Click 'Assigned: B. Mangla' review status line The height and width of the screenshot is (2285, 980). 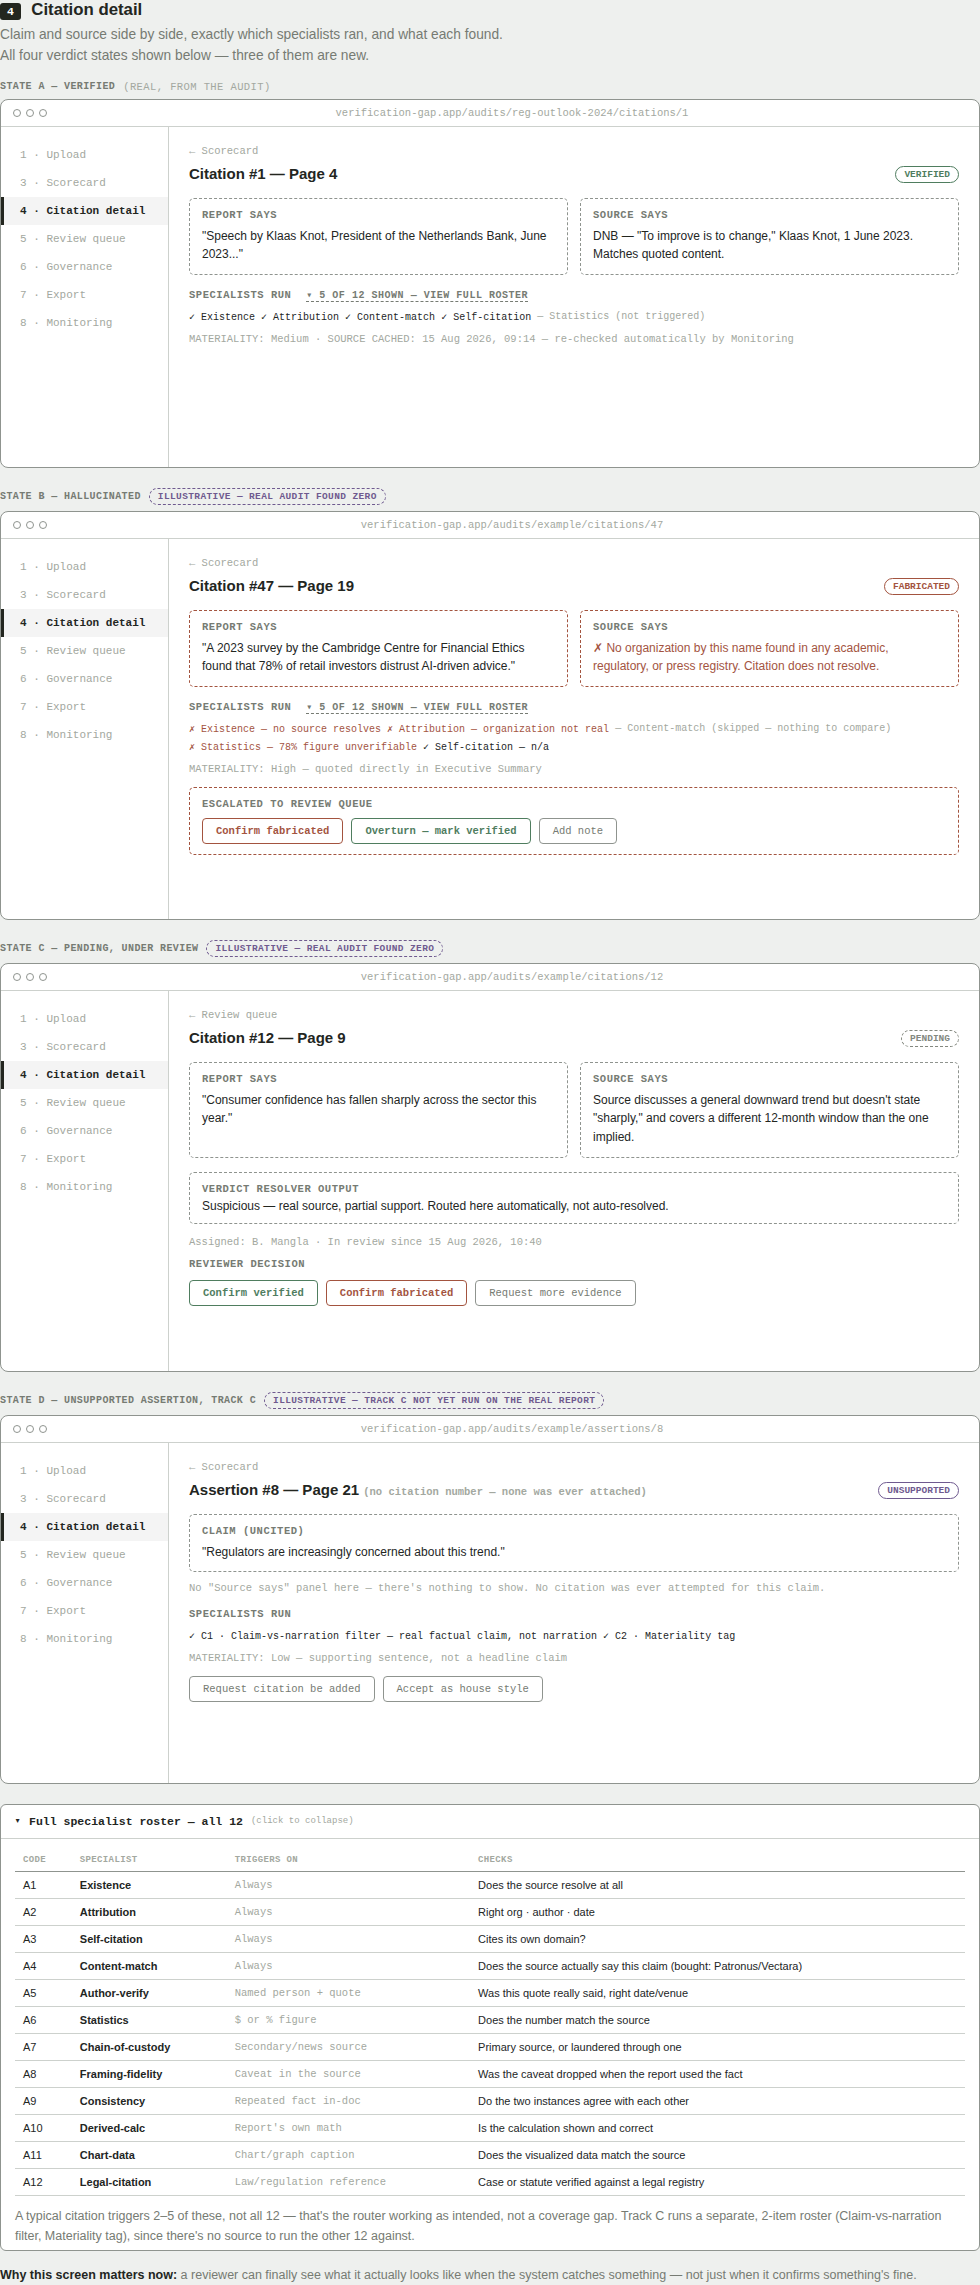click(x=365, y=1242)
